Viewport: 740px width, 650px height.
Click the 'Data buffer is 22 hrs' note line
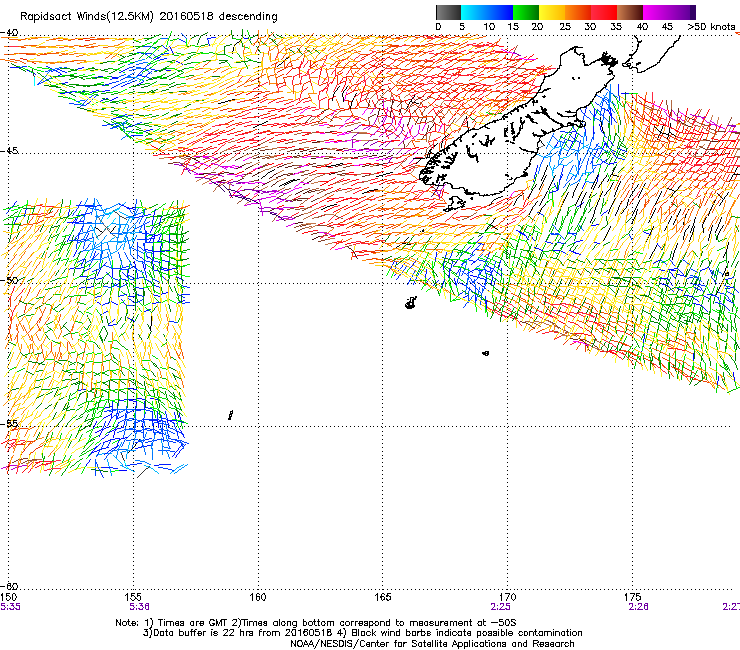click(x=238, y=633)
